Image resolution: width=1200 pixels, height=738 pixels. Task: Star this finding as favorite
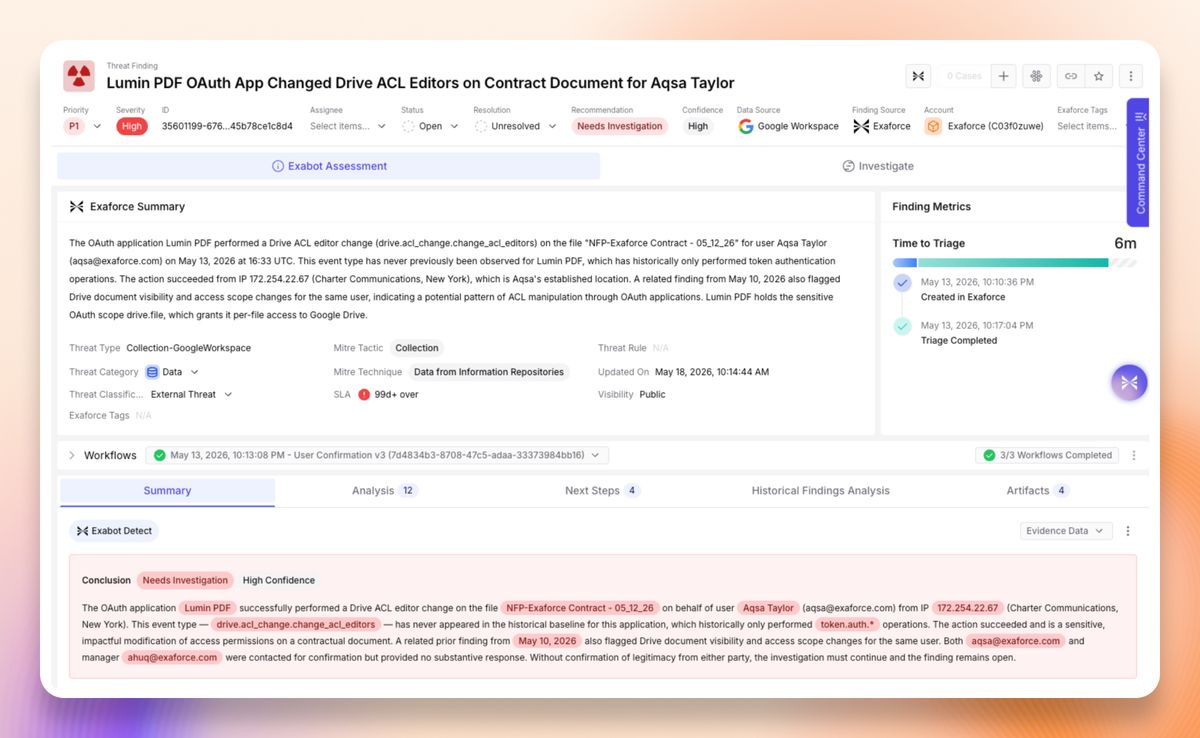click(1098, 76)
